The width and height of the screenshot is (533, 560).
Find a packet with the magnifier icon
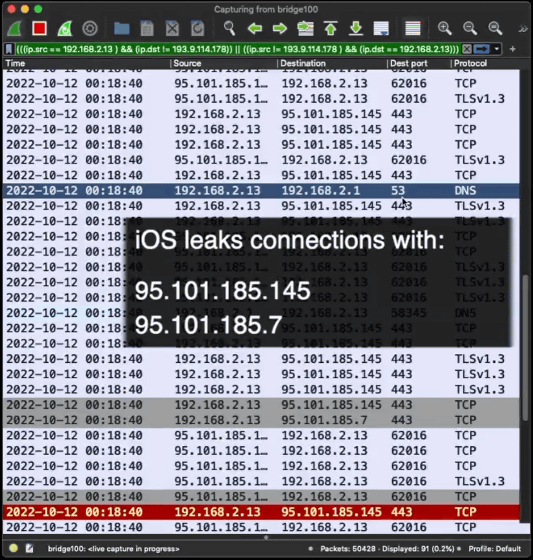pos(229,28)
